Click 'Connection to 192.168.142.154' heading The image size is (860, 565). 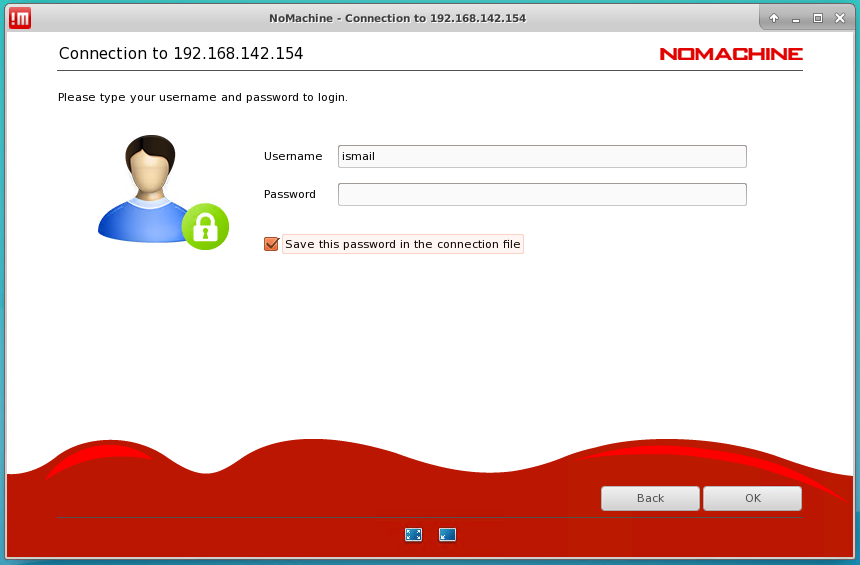tap(181, 53)
